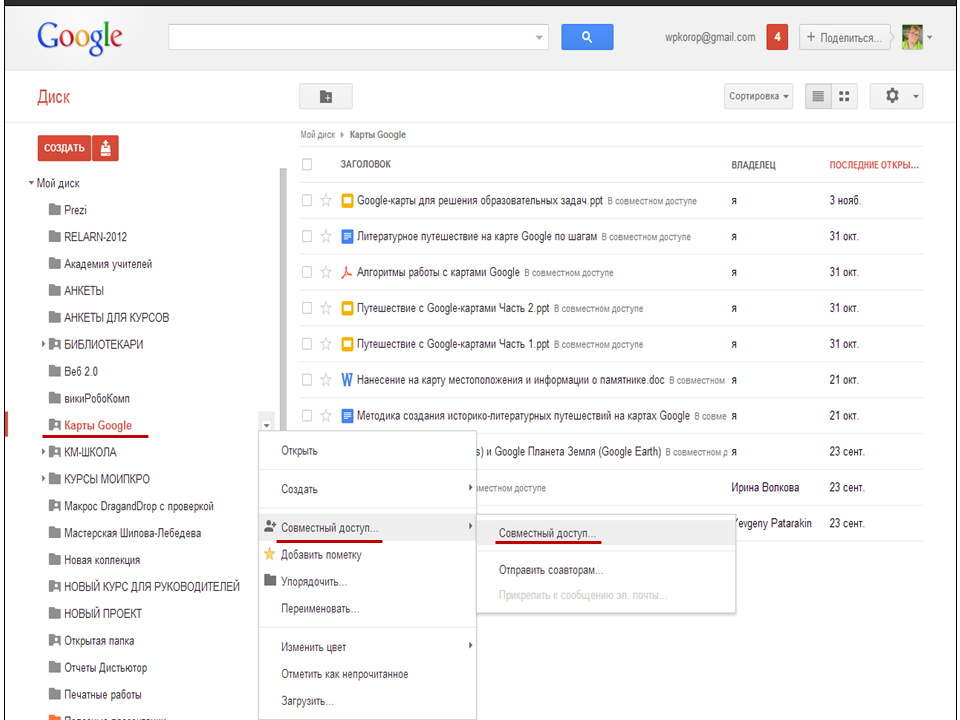Click the dropdown arrow of Карты Google folder
The height and width of the screenshot is (720, 960).
point(266,425)
